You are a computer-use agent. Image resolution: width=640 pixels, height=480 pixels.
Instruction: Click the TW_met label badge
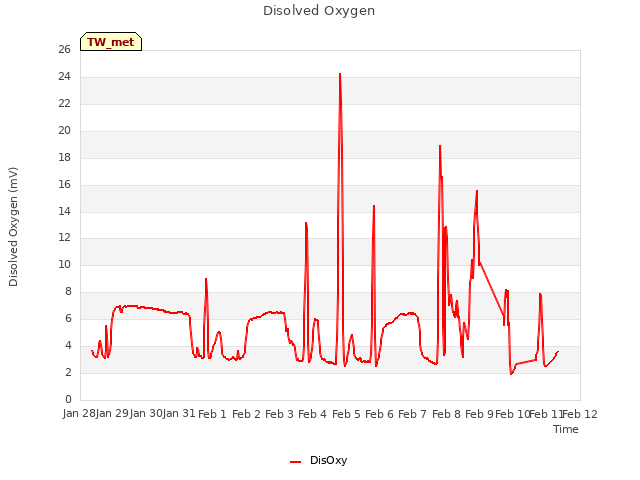(x=111, y=42)
